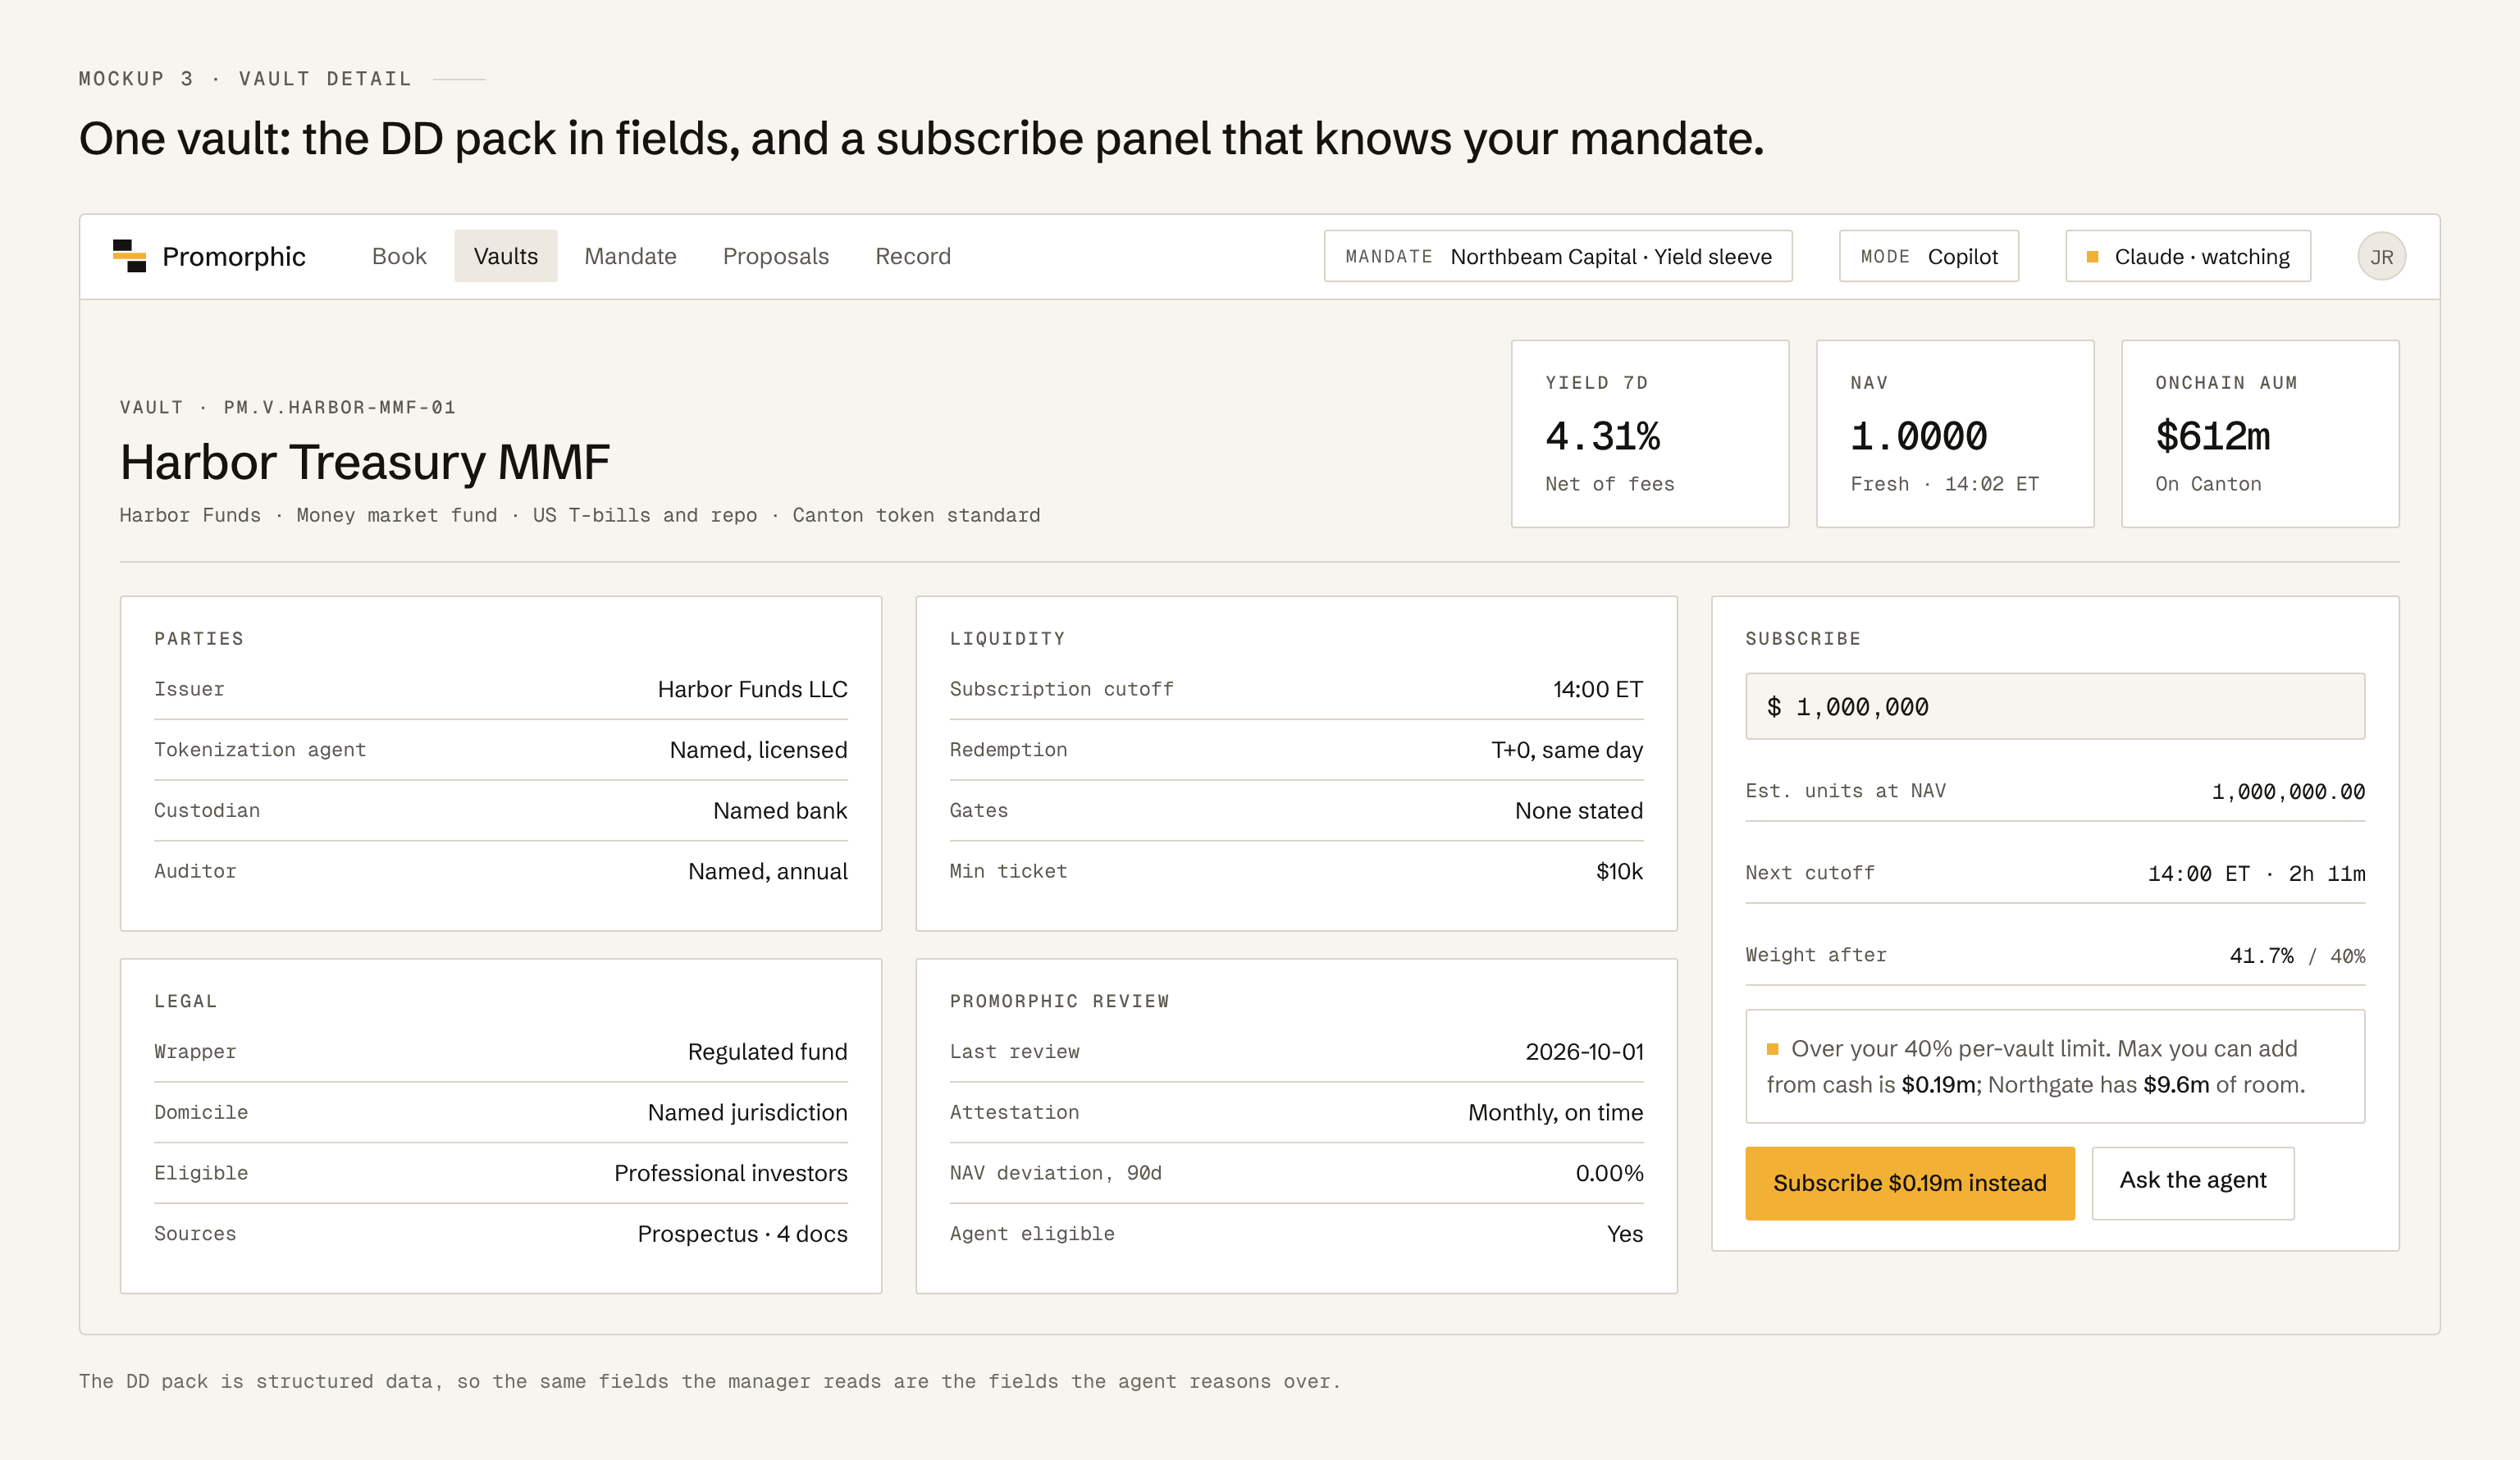Click the Ask the agent button

[x=2192, y=1183]
